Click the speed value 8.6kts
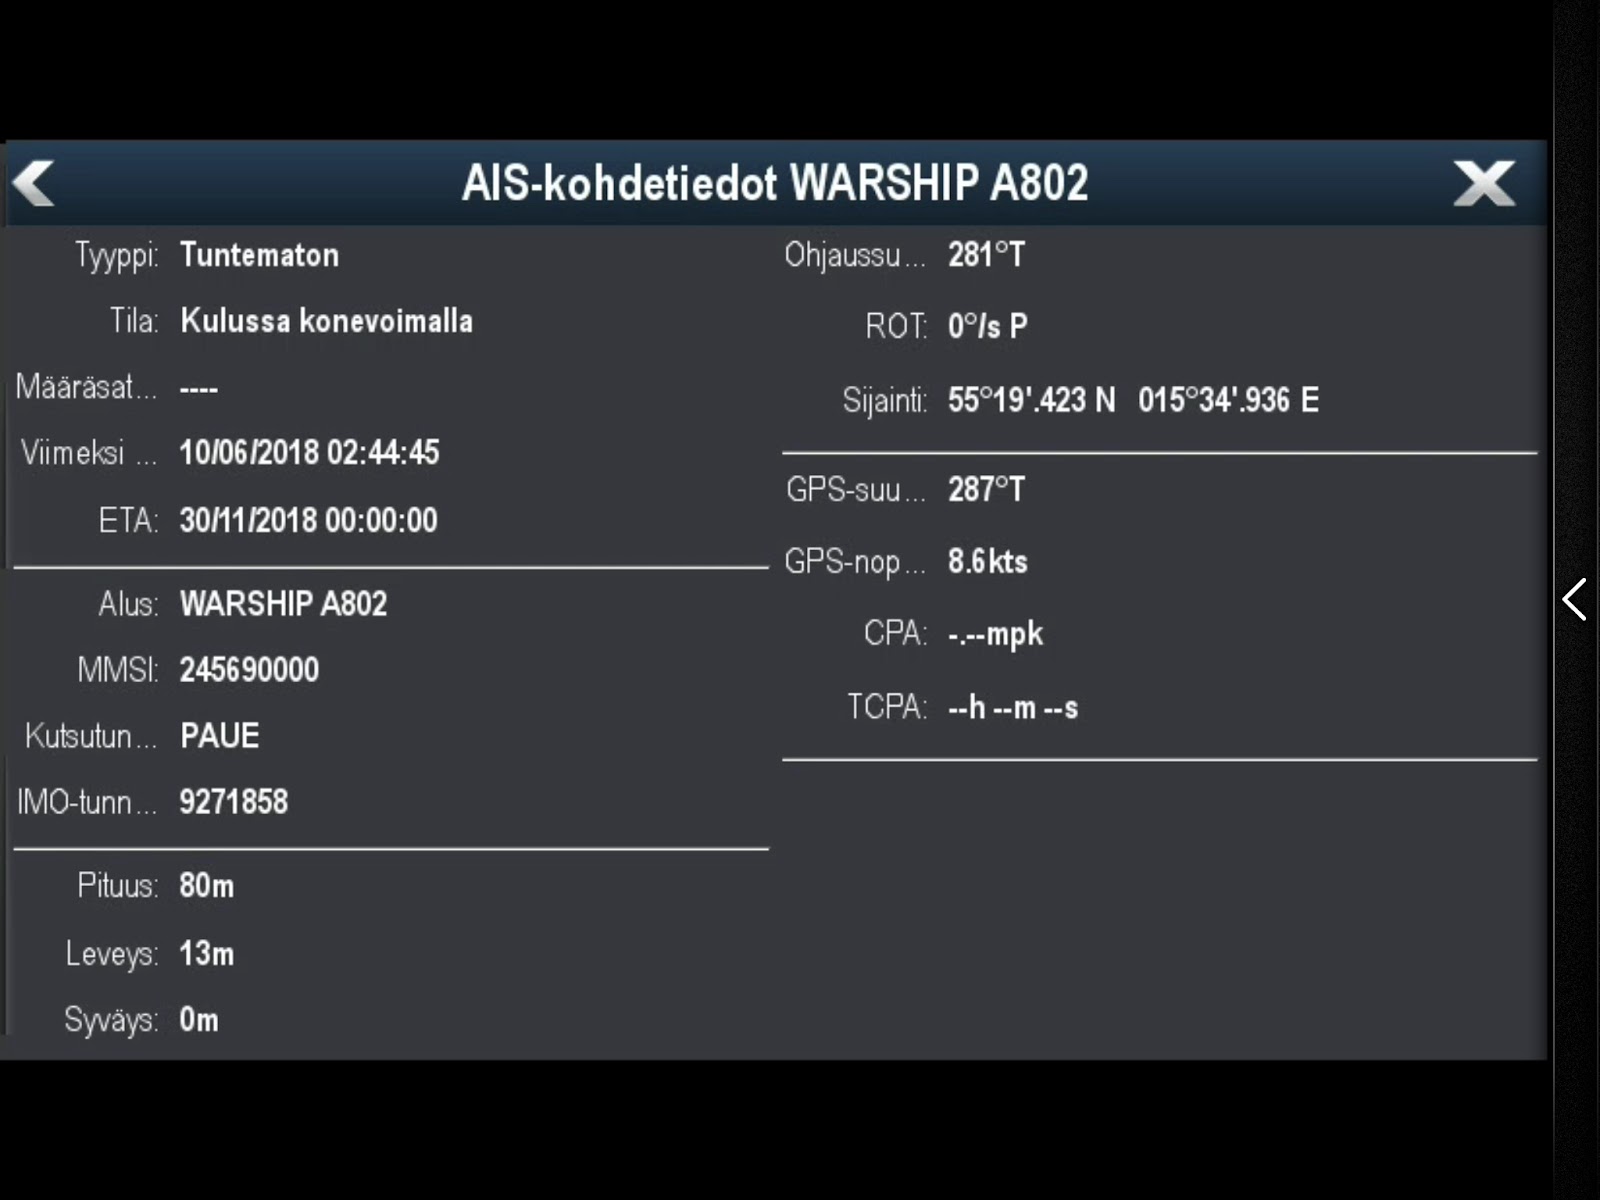This screenshot has width=1600, height=1200. pos(987,562)
